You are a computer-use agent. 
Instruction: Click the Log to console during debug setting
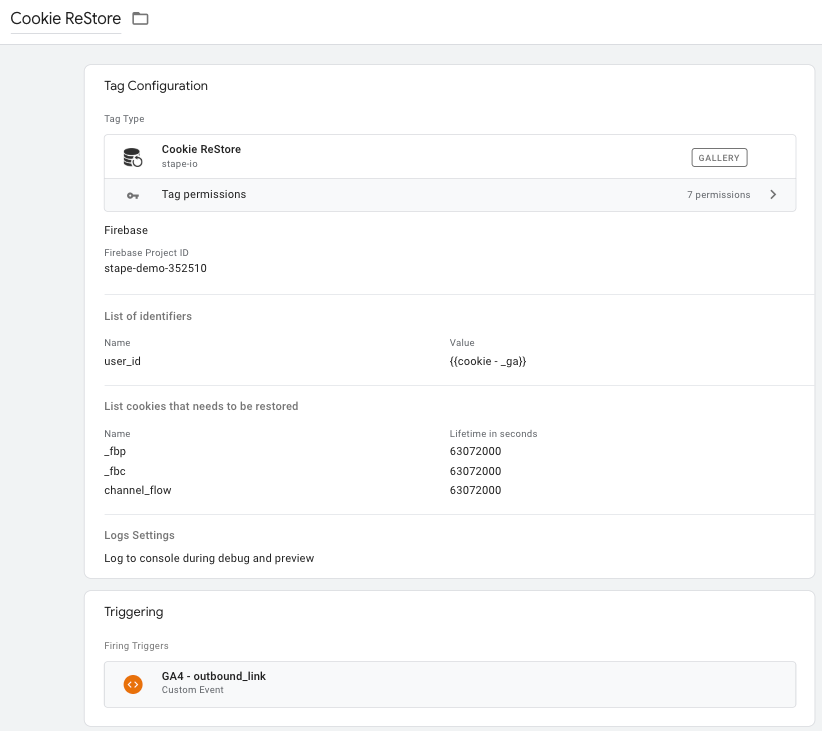pos(209,558)
